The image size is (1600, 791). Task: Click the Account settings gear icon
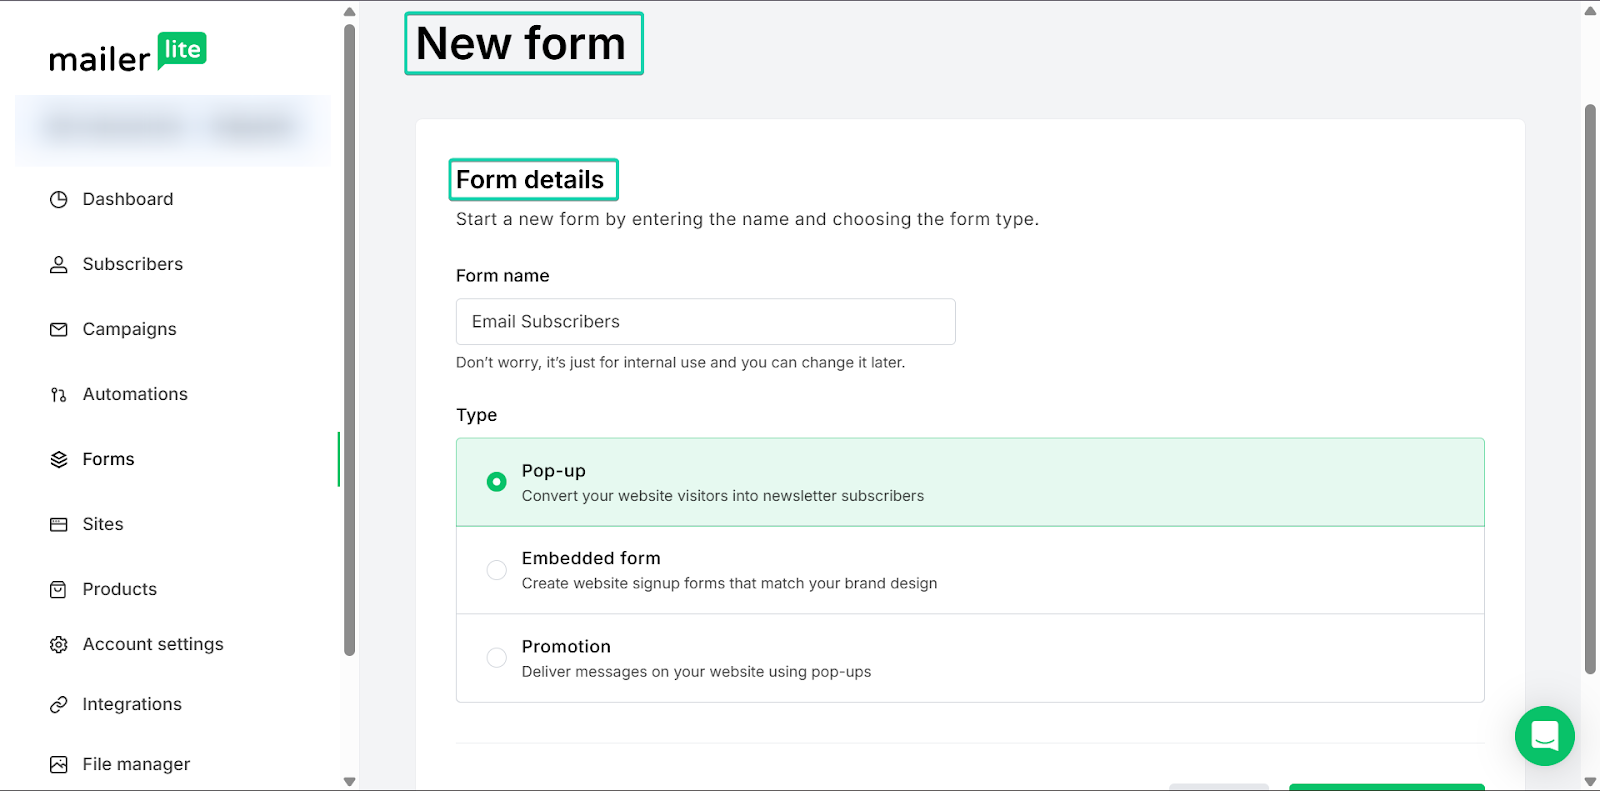pos(59,645)
